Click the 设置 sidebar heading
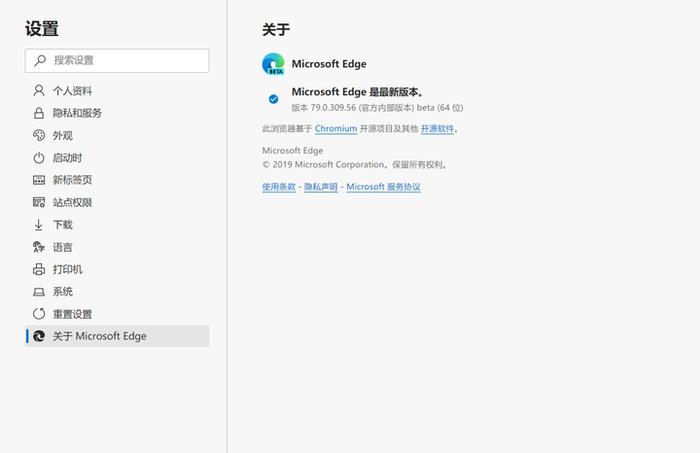This screenshot has width=700, height=453. 42,29
